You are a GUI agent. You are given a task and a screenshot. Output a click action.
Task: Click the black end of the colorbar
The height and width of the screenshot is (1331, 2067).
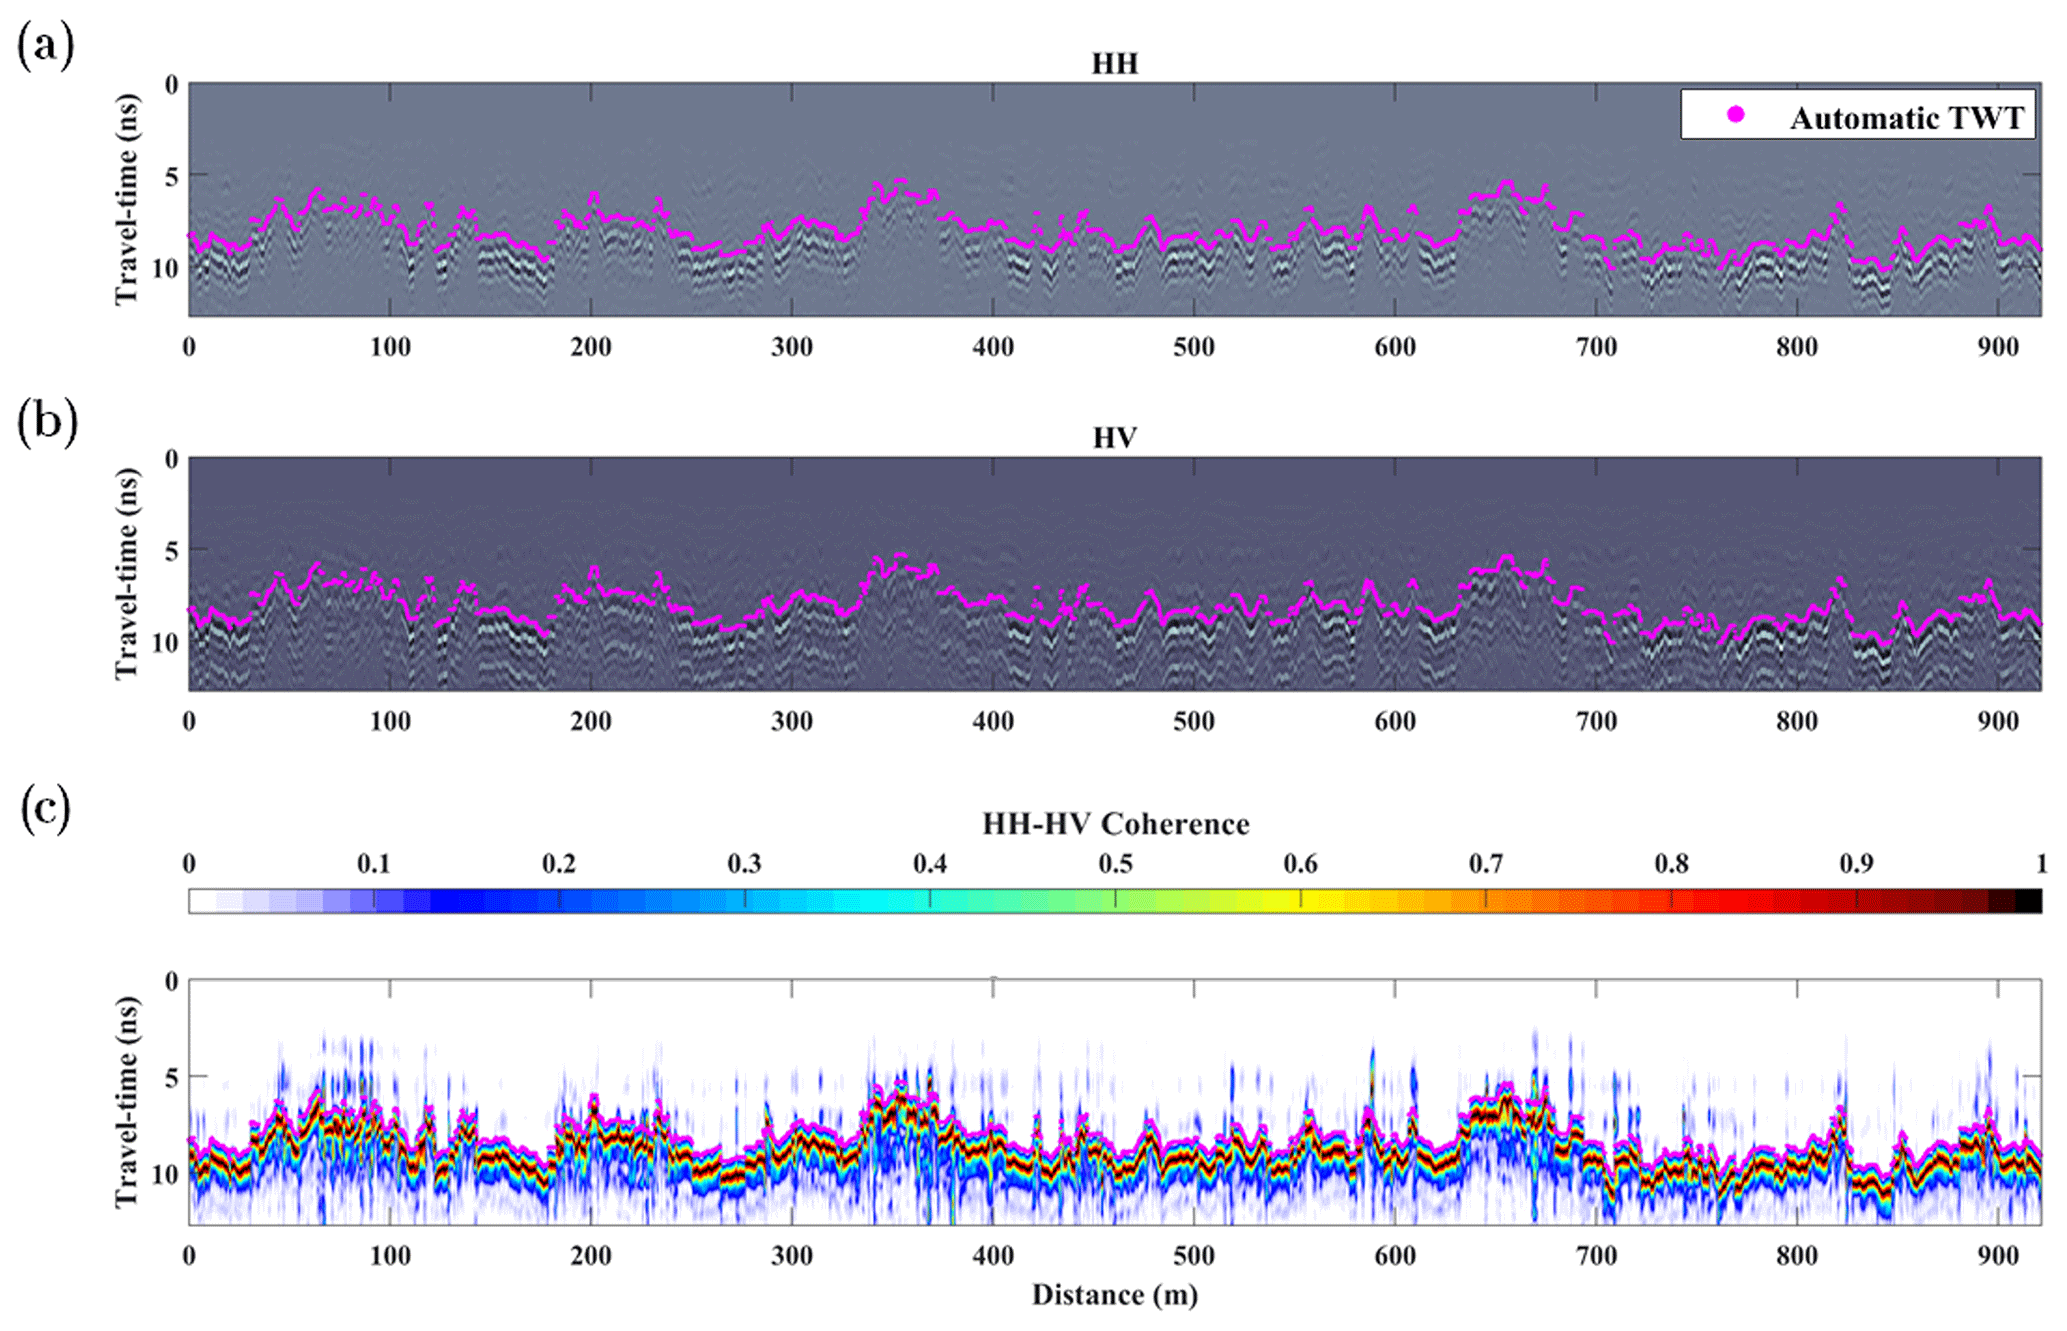[2030, 901]
